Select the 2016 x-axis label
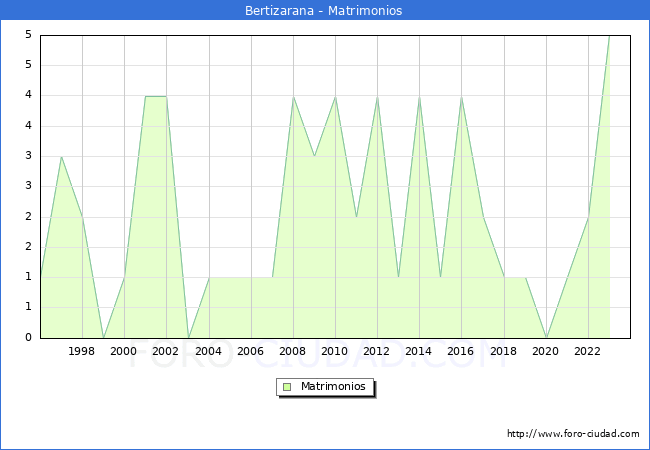Viewport: 650px width, 450px height. (x=461, y=351)
